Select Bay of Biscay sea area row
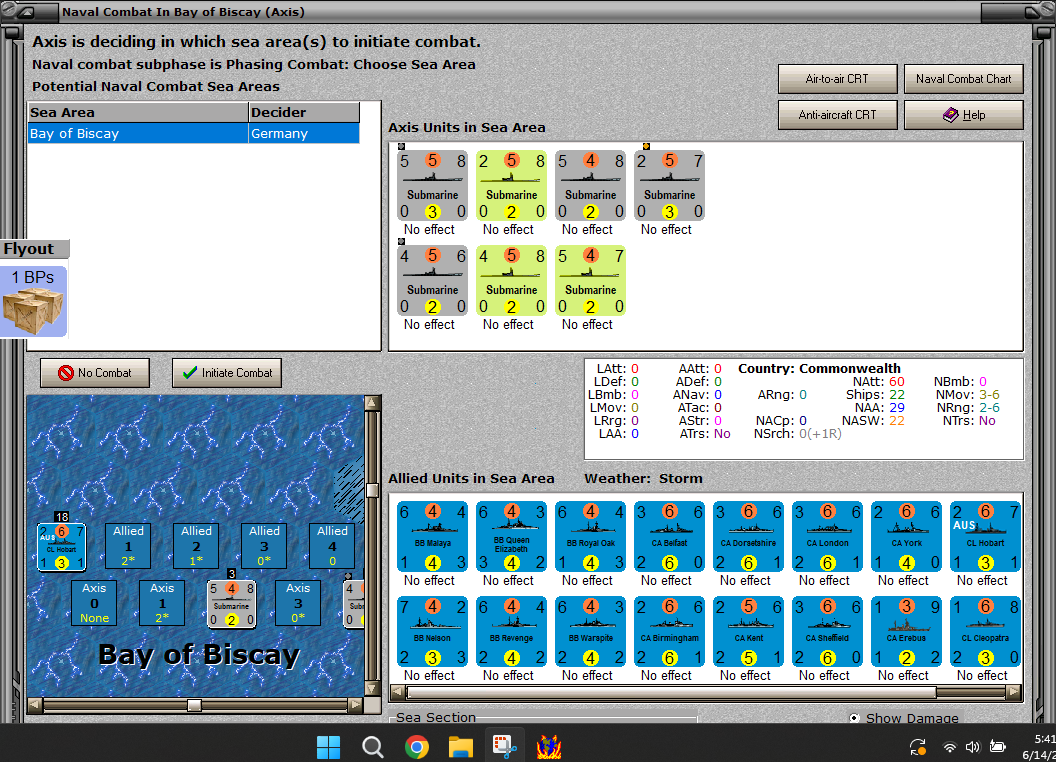1056x762 pixels. (x=194, y=133)
